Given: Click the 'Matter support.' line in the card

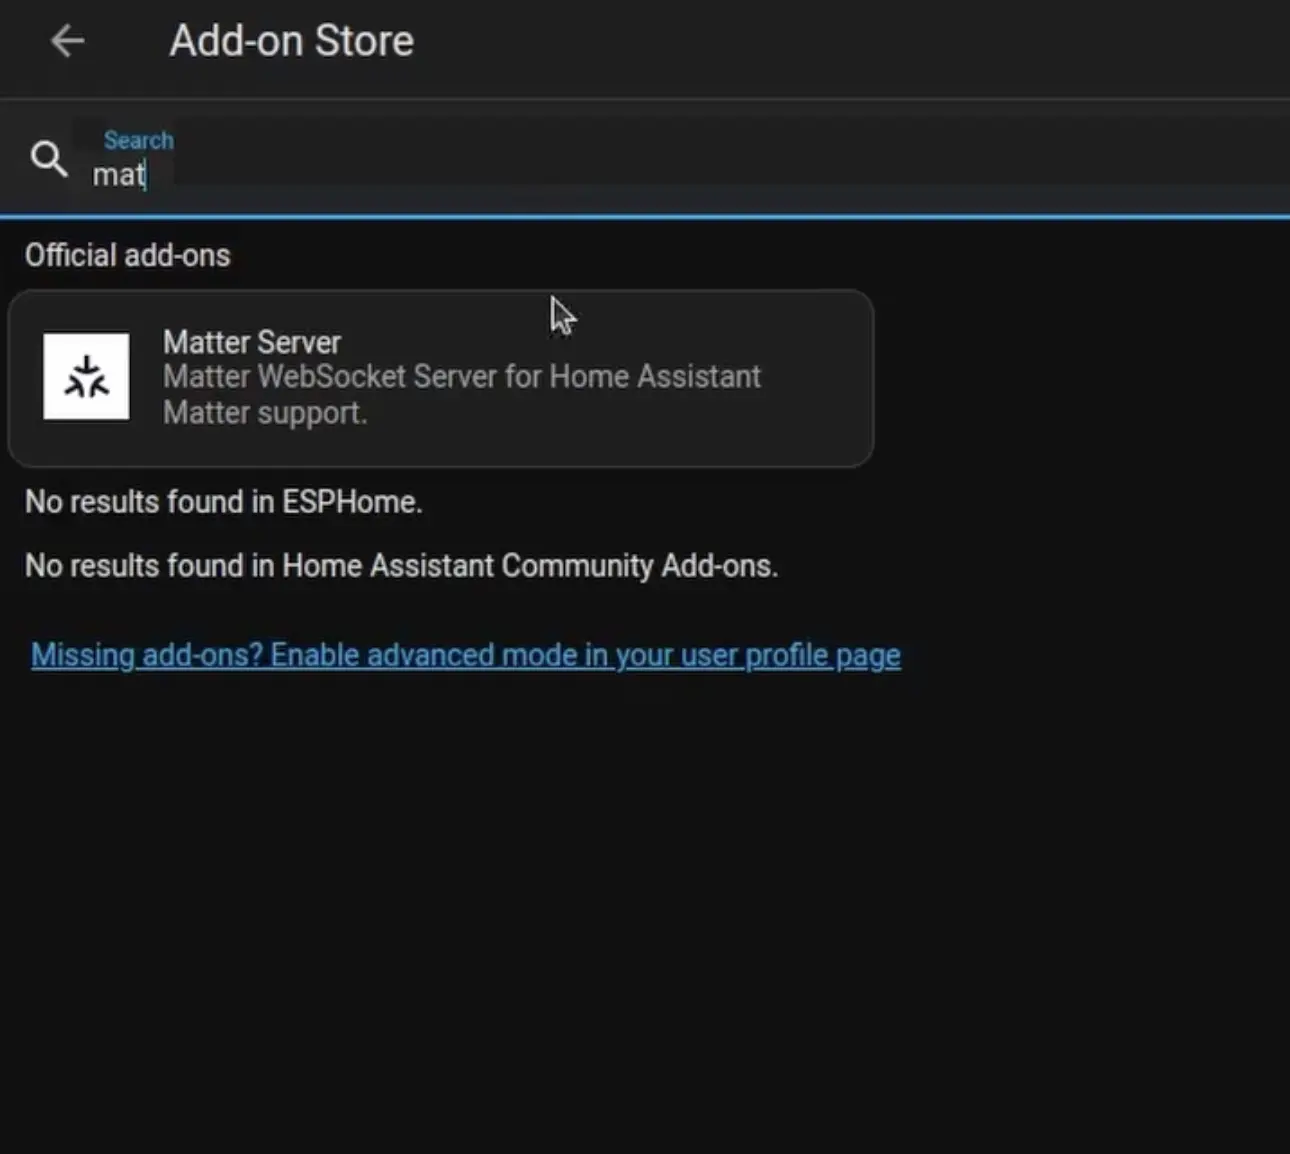Looking at the screenshot, I should point(265,413).
